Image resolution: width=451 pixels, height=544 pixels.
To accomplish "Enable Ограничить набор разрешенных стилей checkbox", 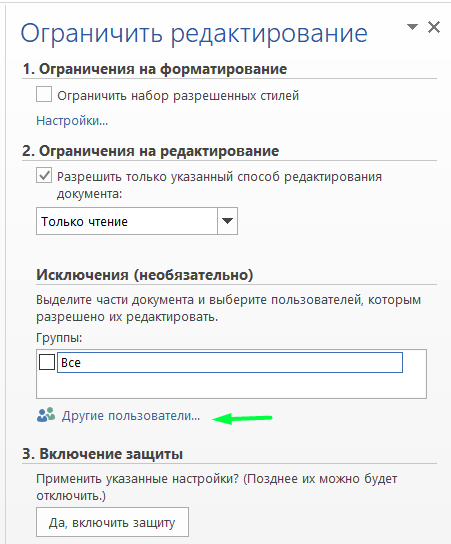I will click(x=44, y=94).
